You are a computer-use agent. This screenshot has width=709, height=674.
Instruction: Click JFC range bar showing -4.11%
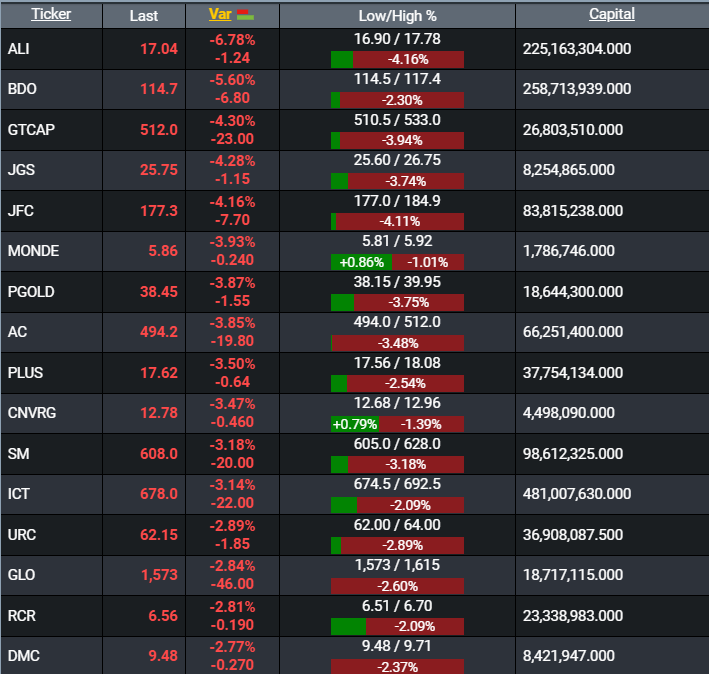(x=397, y=221)
